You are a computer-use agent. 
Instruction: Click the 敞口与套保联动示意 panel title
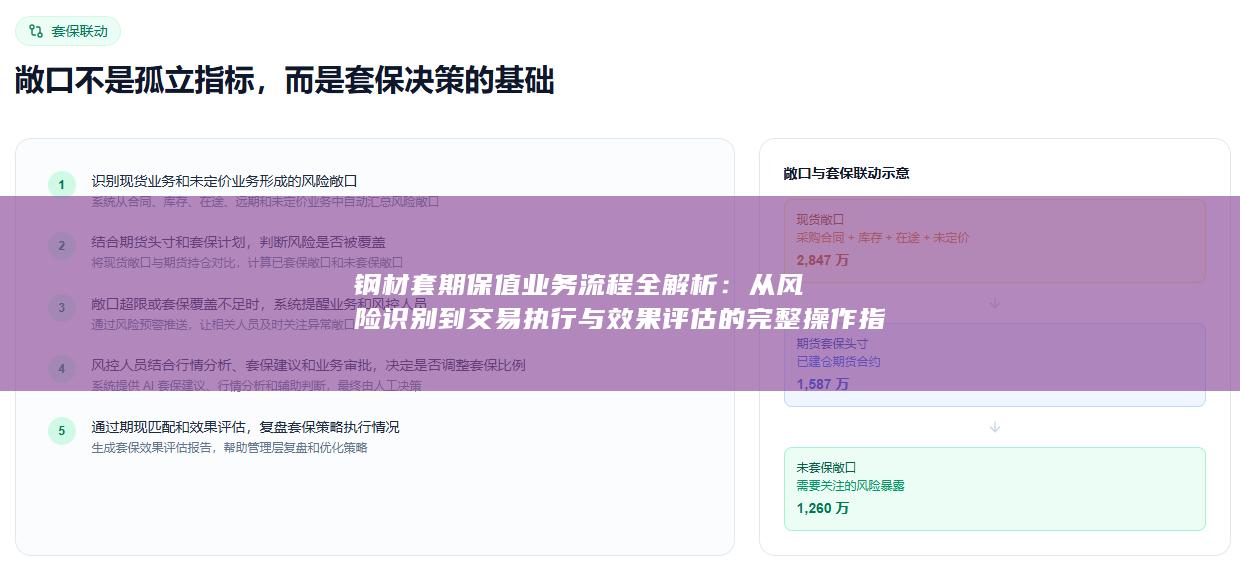[x=846, y=173]
